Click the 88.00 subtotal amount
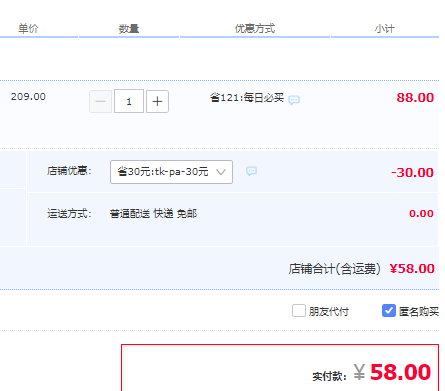445x391 pixels. pyautogui.click(x=415, y=98)
